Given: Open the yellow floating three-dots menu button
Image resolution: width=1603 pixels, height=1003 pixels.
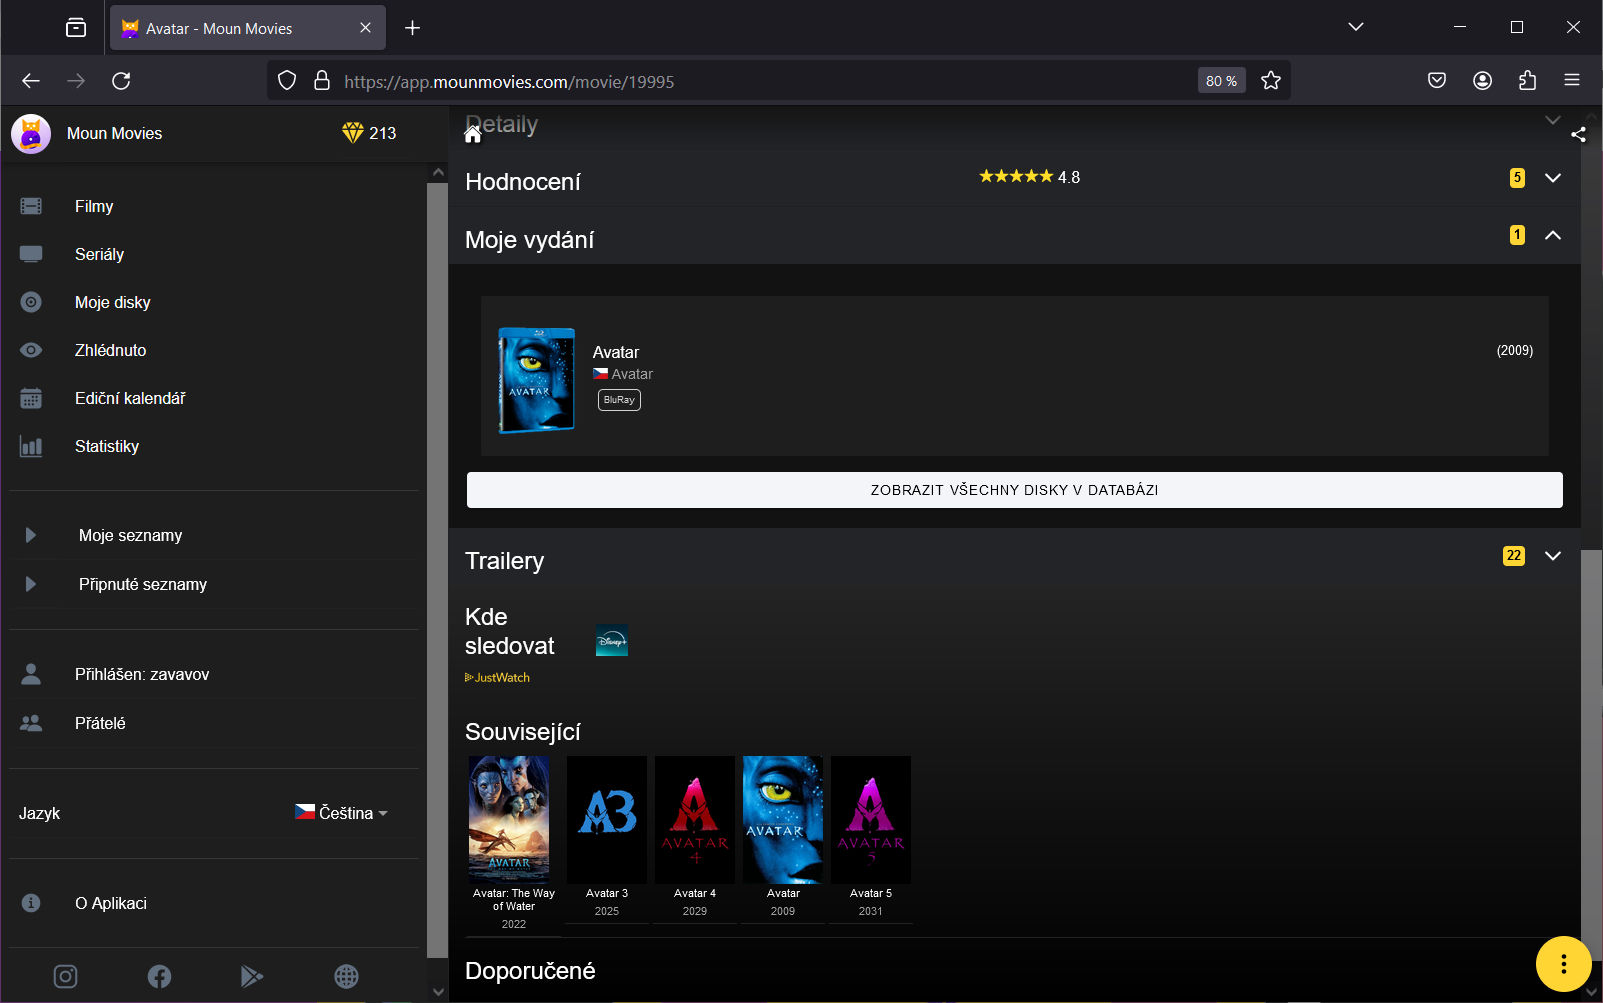Looking at the screenshot, I should tap(1562, 964).
